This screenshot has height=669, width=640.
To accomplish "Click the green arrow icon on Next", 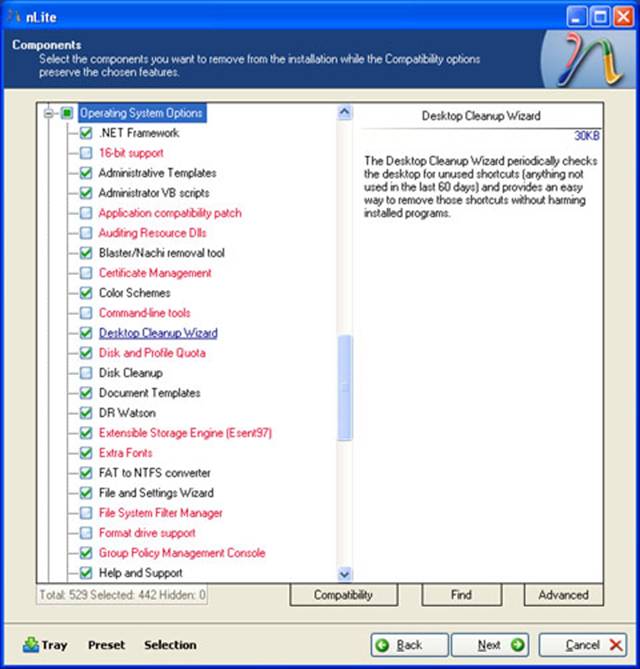I will click(x=516, y=645).
